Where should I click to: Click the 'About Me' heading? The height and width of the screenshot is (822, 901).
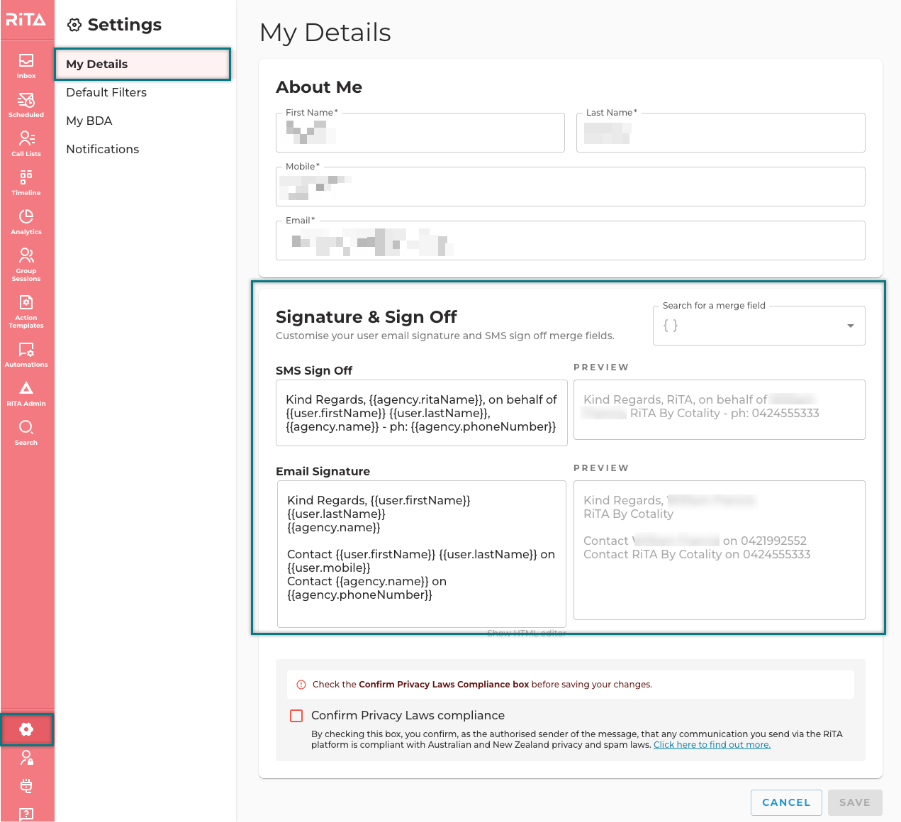point(319,87)
